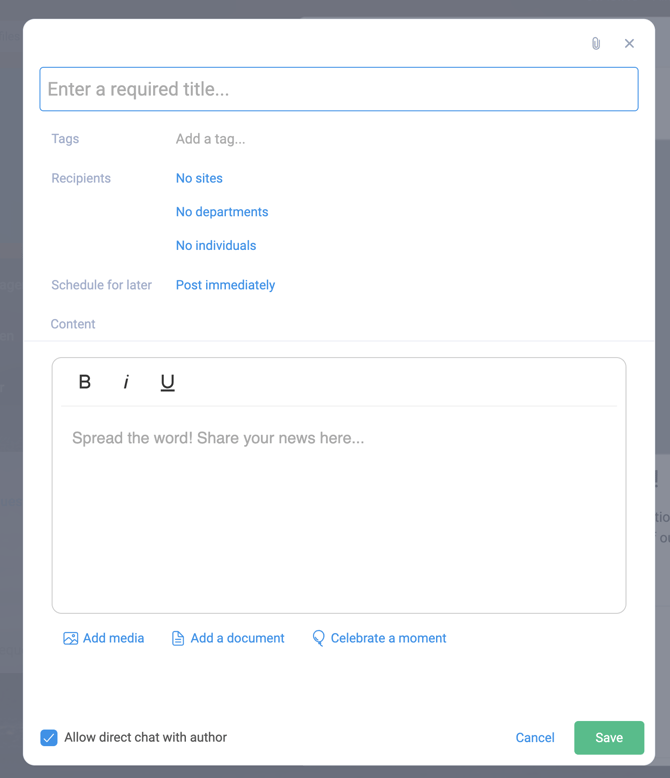Uncheck Allow direct chat with author
The height and width of the screenshot is (778, 670).
(x=49, y=738)
